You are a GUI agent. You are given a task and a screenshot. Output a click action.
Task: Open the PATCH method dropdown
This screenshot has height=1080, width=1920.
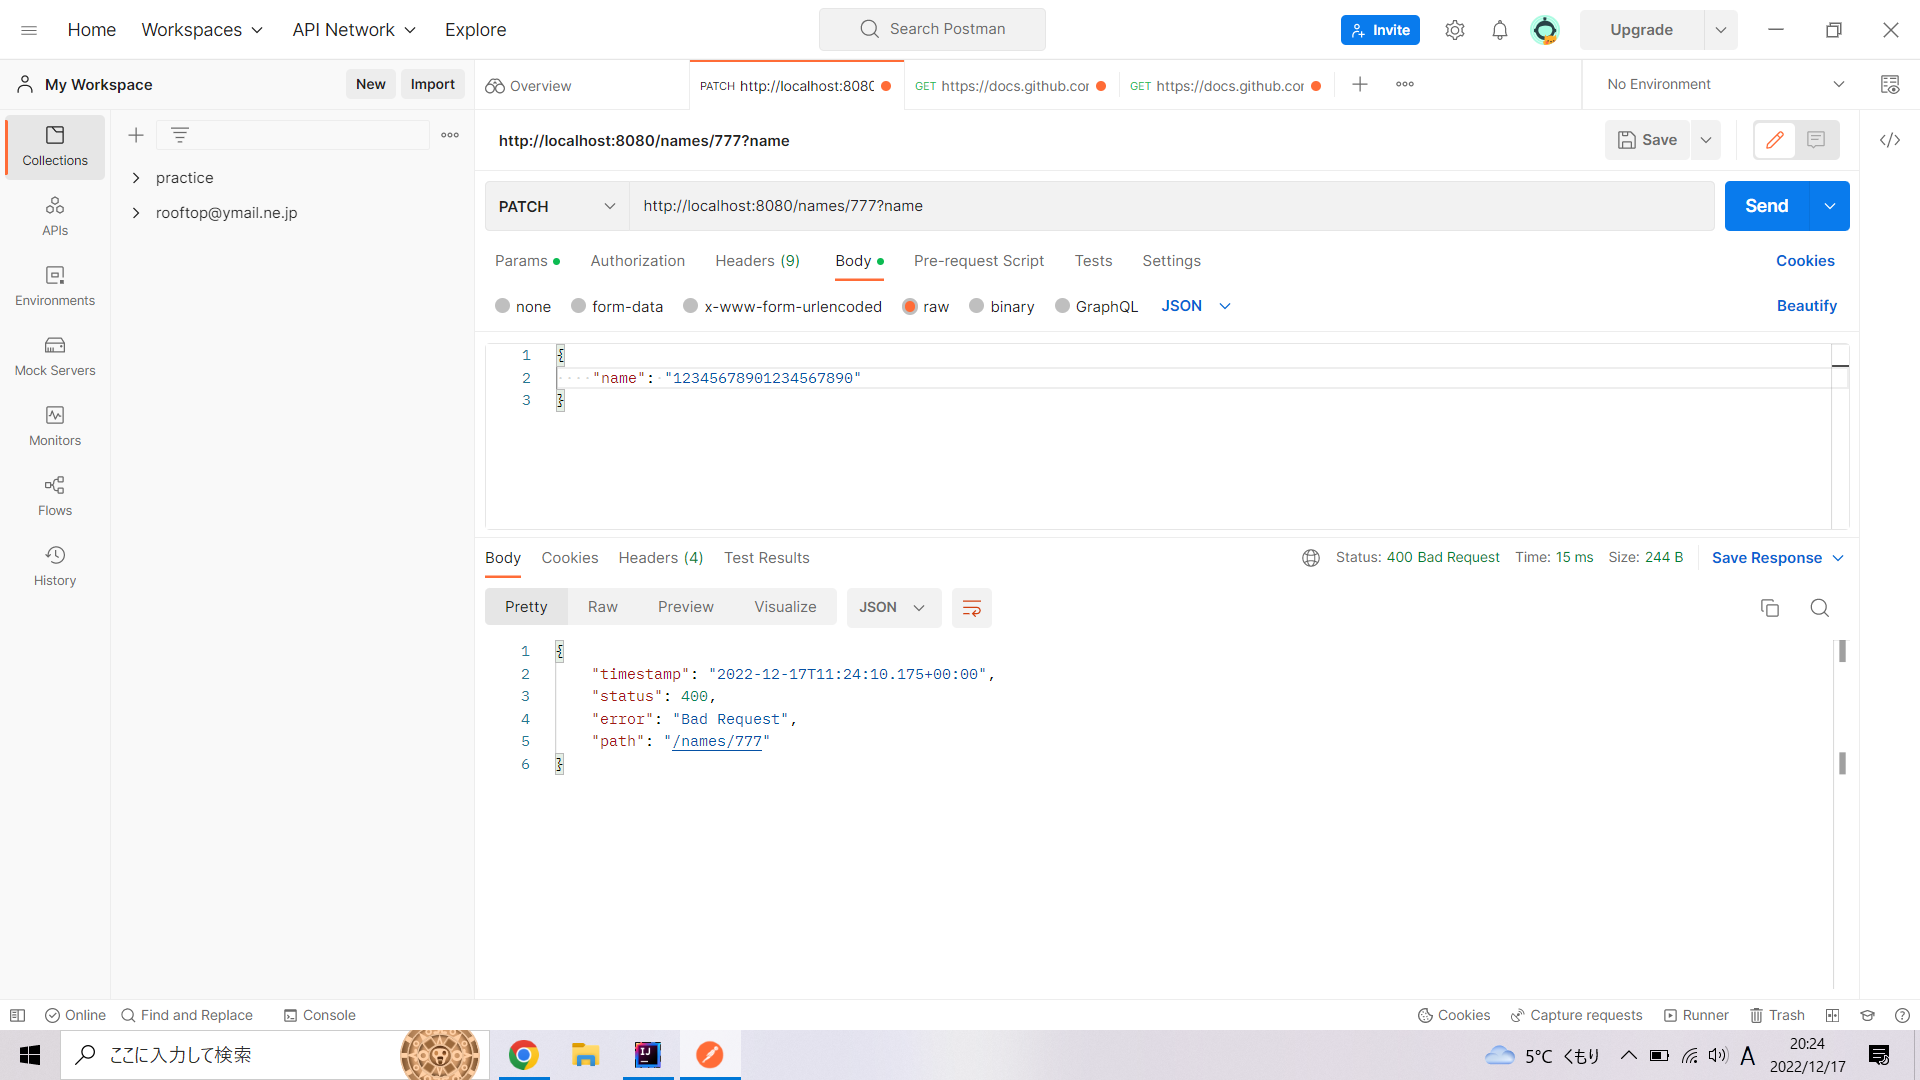tap(556, 206)
